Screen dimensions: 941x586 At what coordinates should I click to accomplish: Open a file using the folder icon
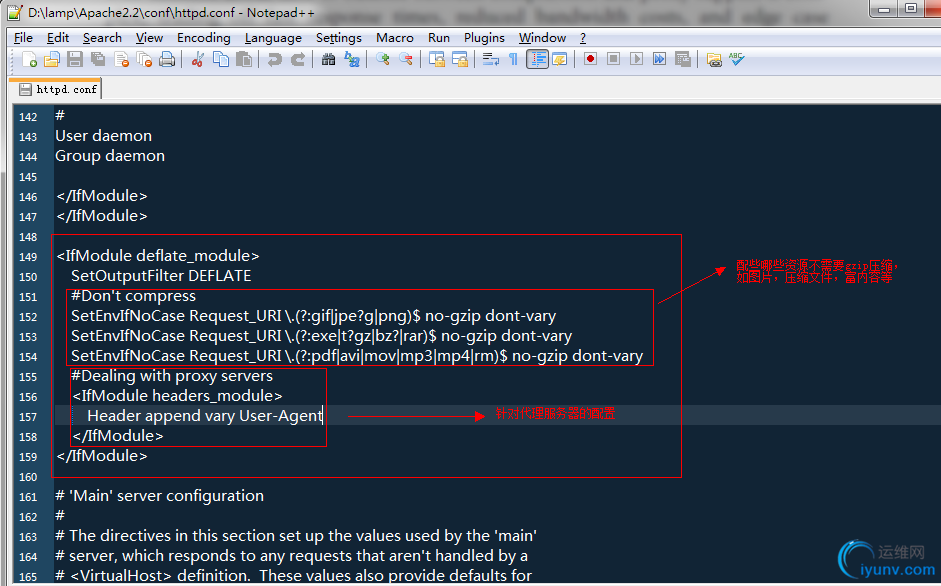point(52,59)
